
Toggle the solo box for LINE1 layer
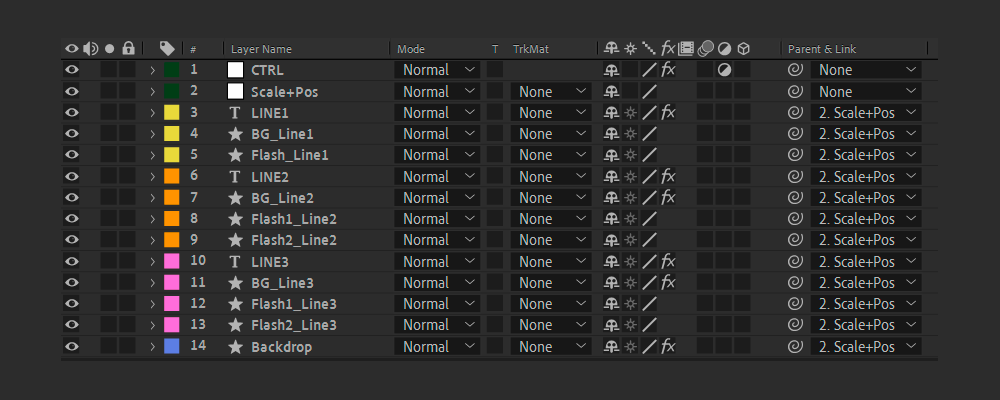coord(109,113)
